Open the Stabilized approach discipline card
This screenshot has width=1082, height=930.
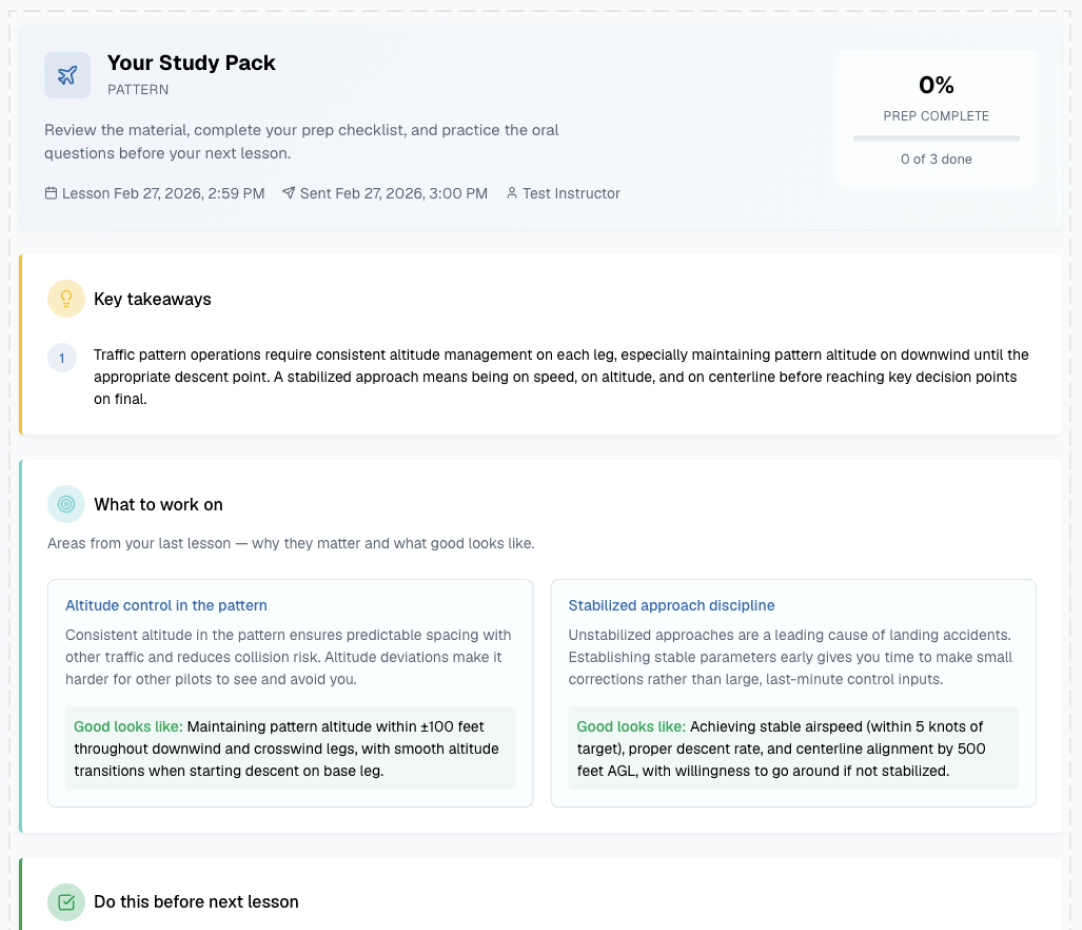794,690
